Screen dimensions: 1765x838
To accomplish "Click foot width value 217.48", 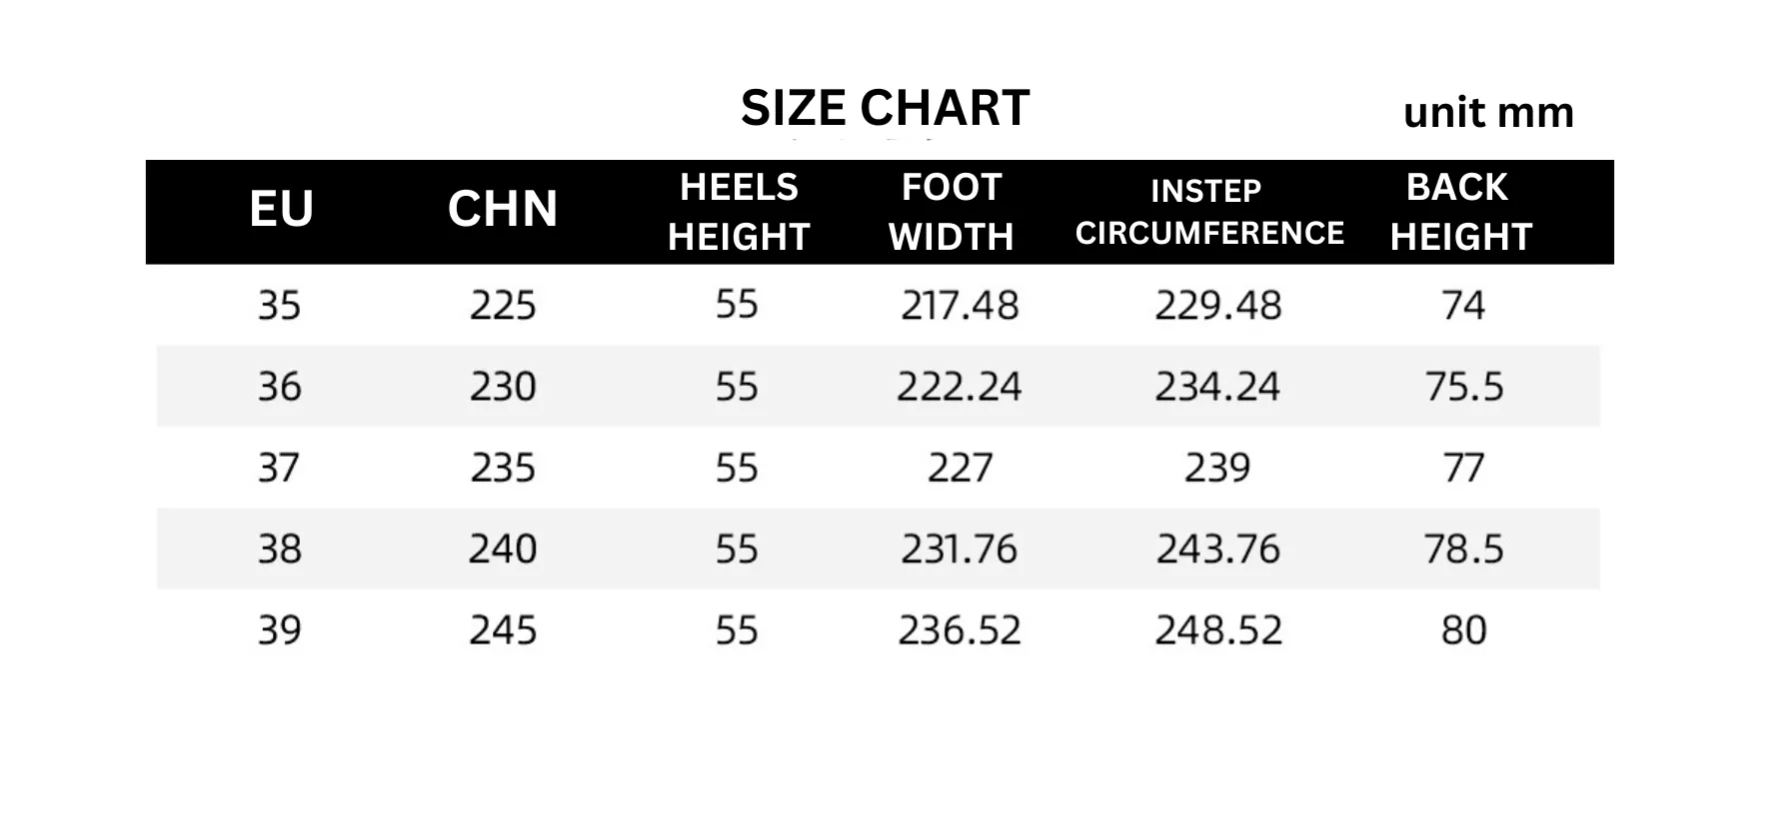I will tap(959, 305).
